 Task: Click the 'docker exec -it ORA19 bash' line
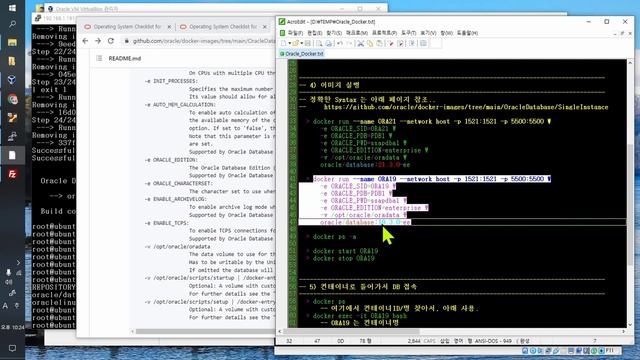[x=360, y=316]
